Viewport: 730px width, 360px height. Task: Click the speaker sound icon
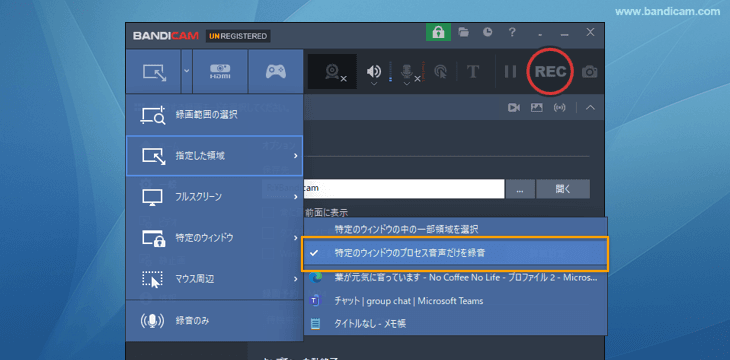373,71
